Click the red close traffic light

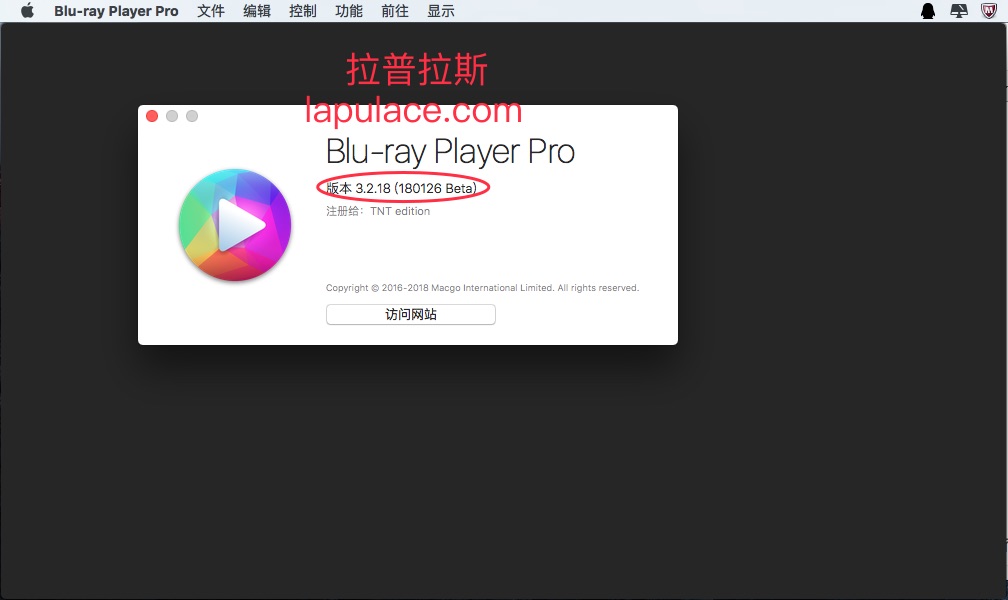coord(151,115)
